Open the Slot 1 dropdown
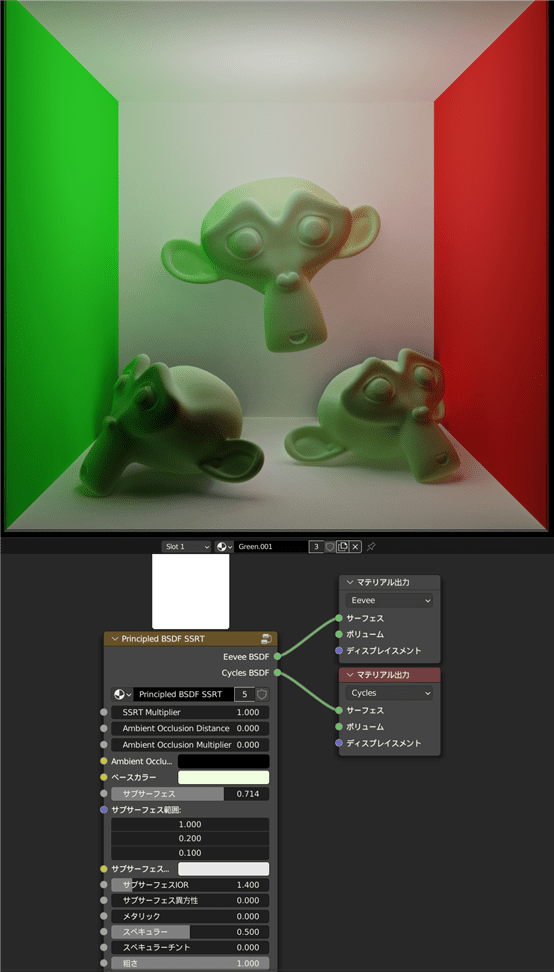This screenshot has width=554, height=972. coord(187,547)
